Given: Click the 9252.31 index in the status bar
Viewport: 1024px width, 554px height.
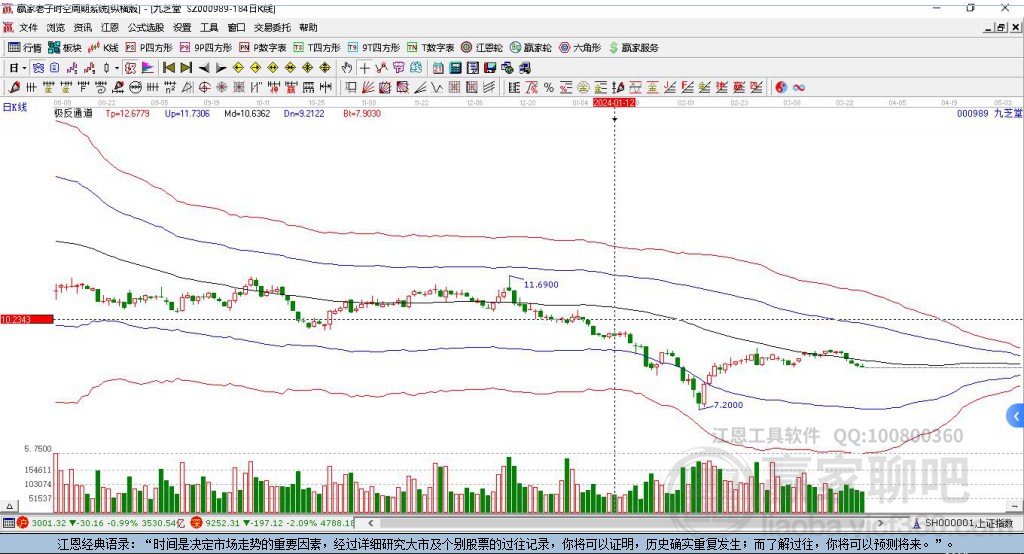Looking at the screenshot, I should (x=223, y=523).
